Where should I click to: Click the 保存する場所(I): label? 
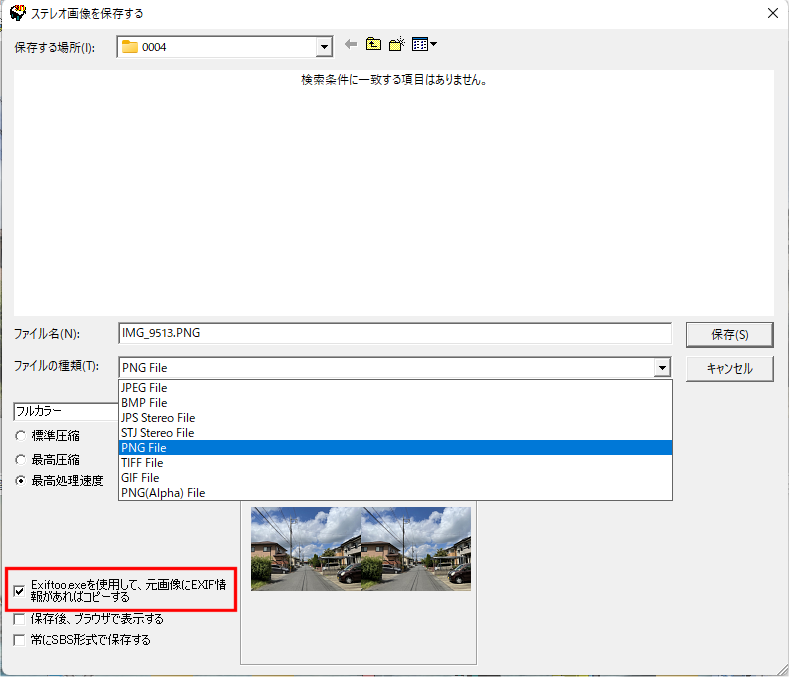coord(54,47)
